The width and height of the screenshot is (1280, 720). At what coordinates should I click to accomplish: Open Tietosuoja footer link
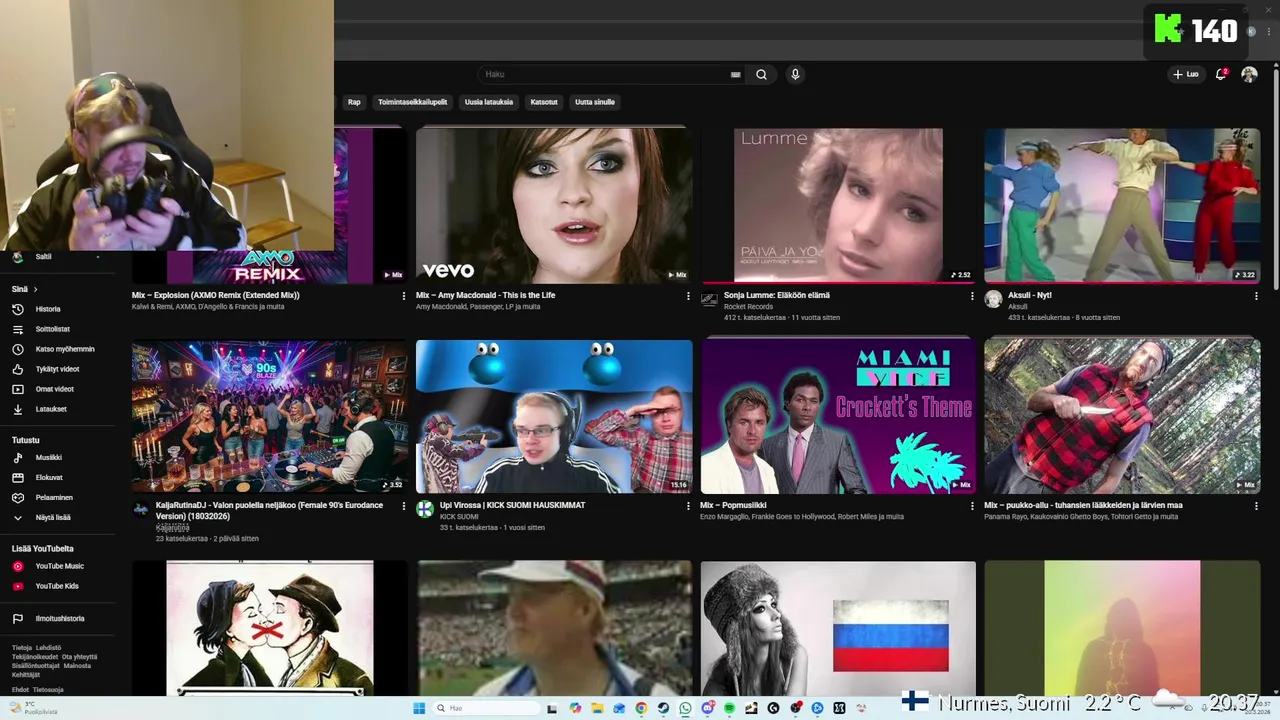coord(48,690)
